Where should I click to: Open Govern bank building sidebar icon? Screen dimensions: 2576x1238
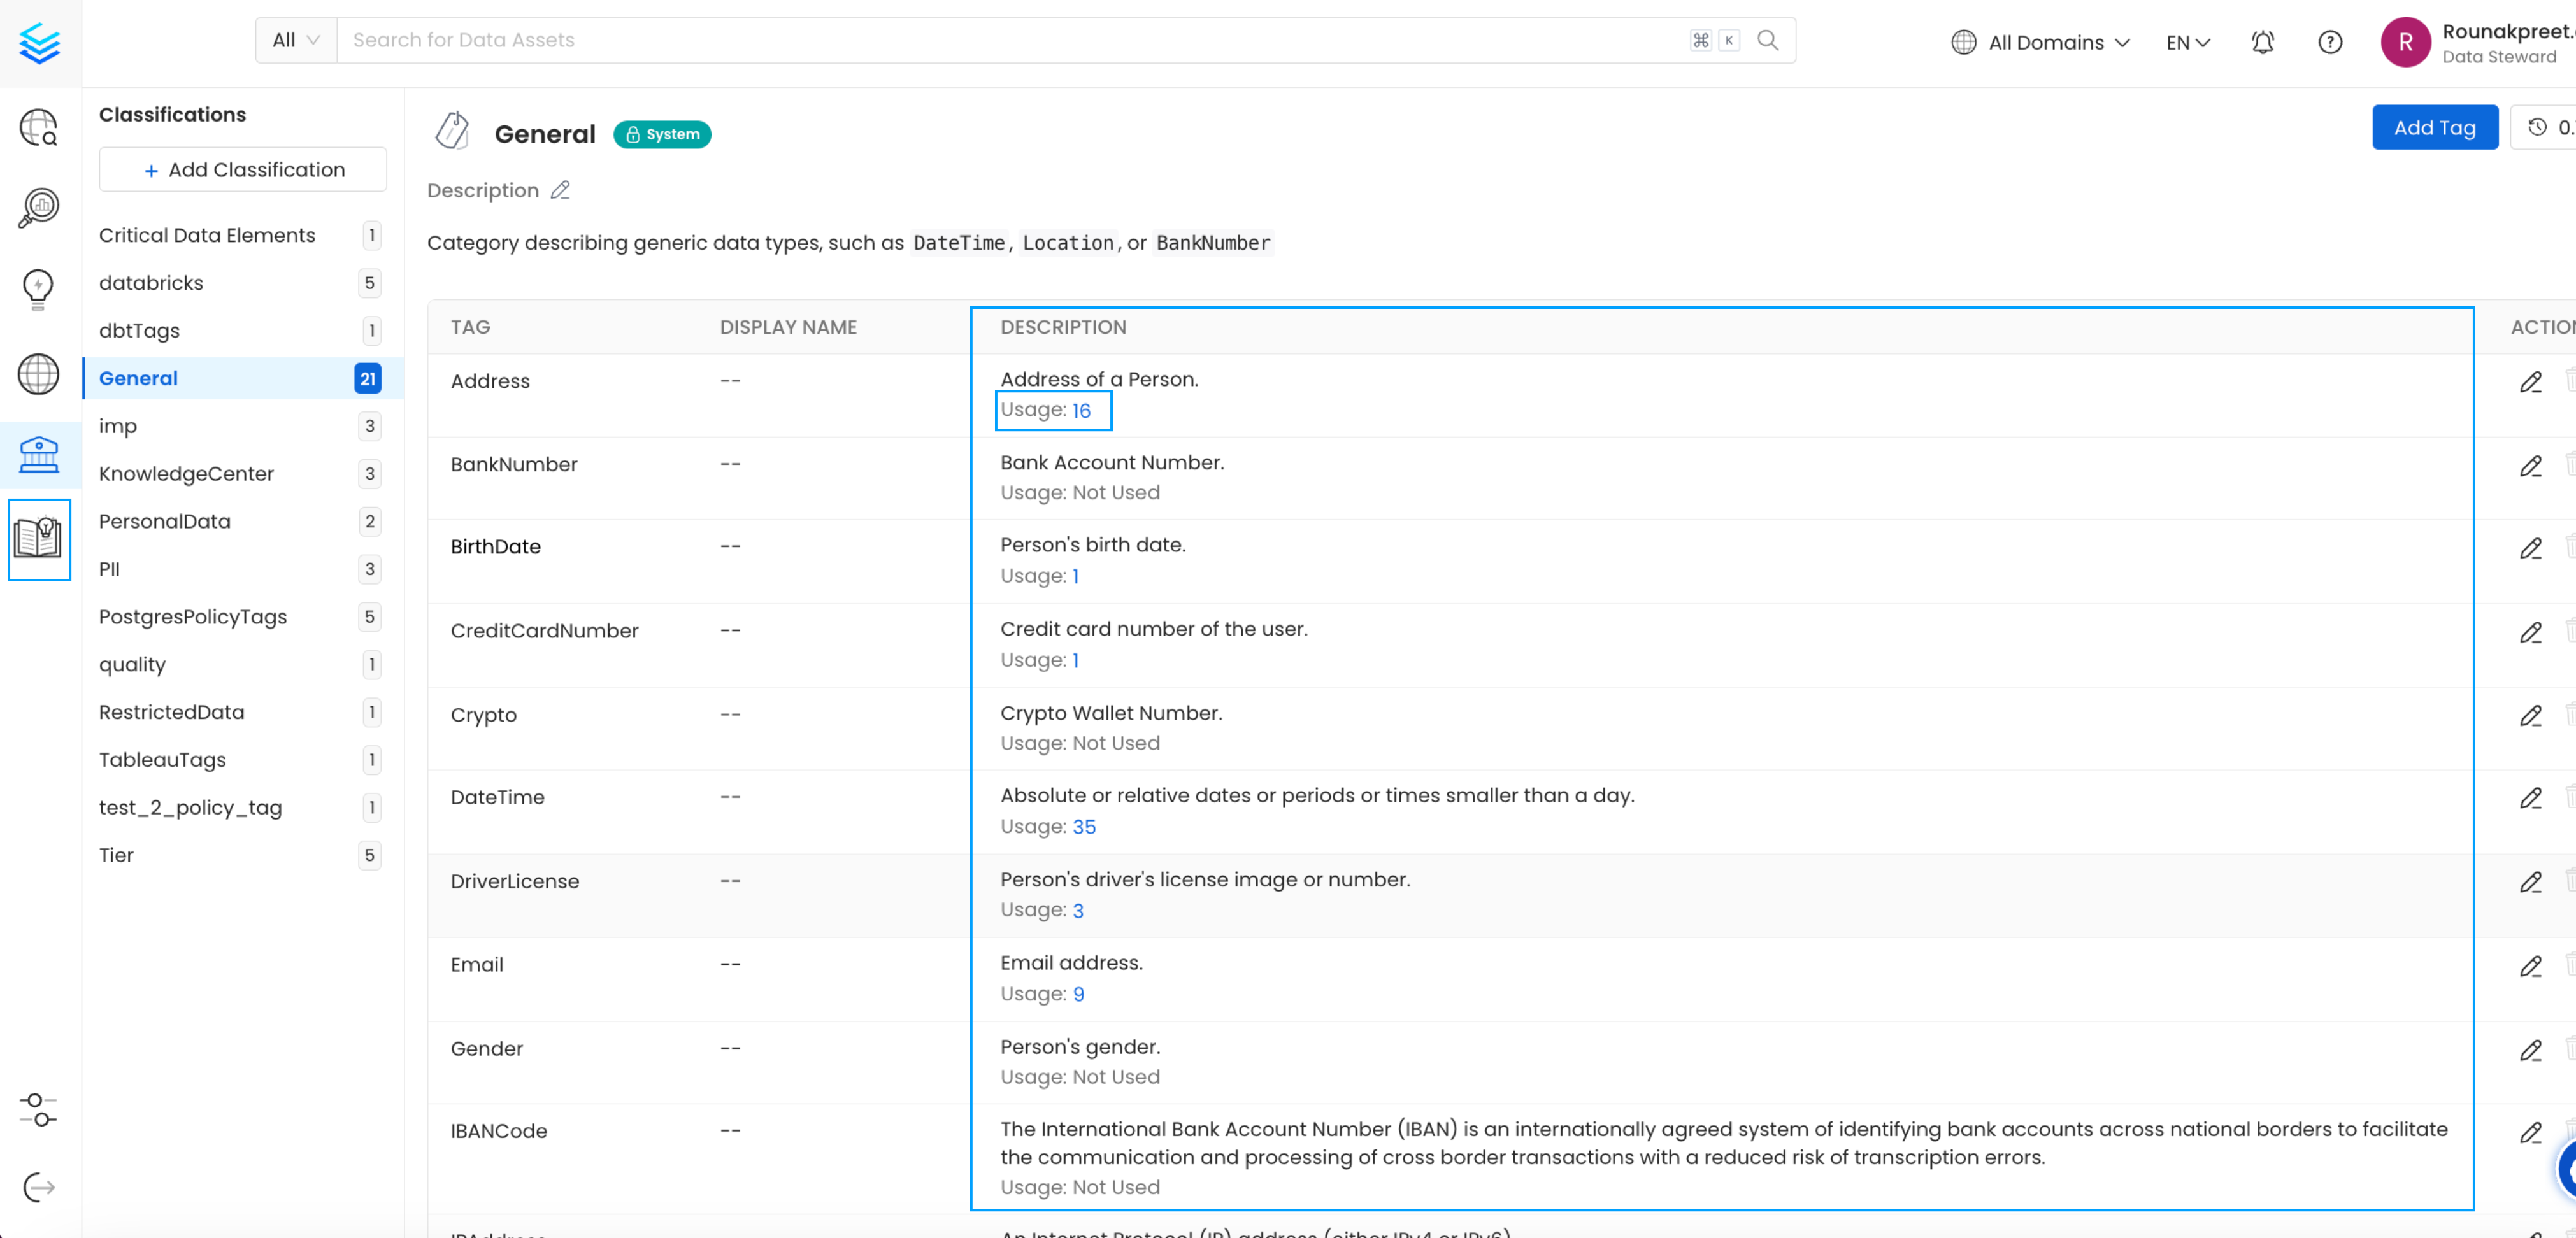(x=39, y=454)
